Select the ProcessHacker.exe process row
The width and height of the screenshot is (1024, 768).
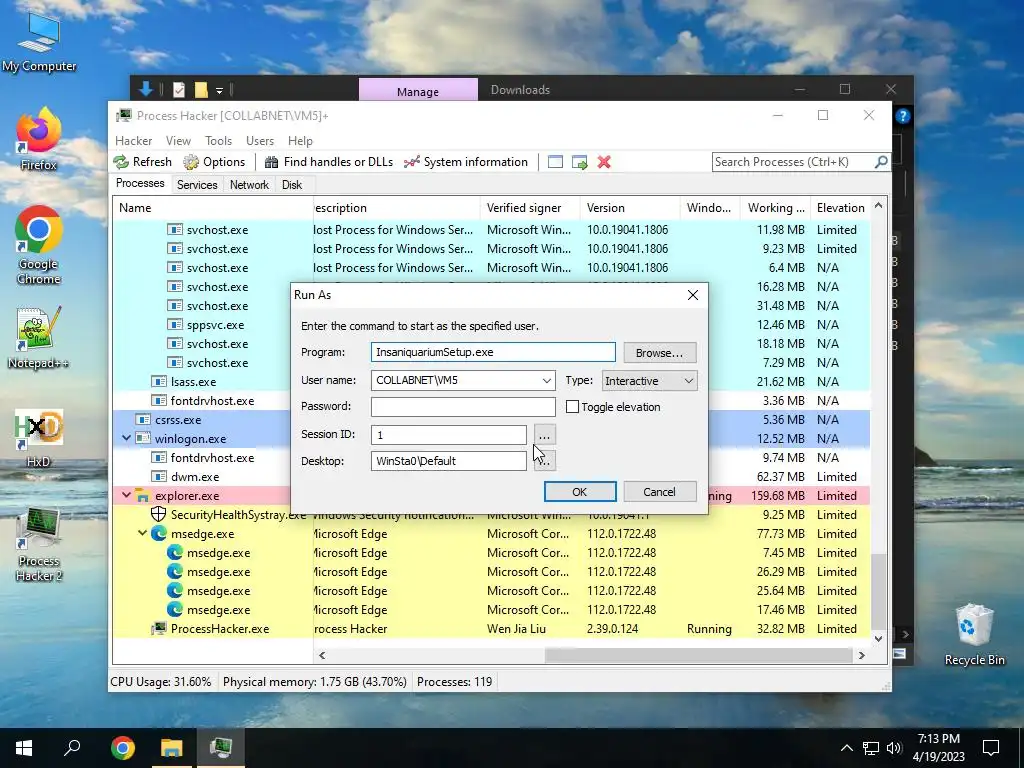tap(491, 629)
